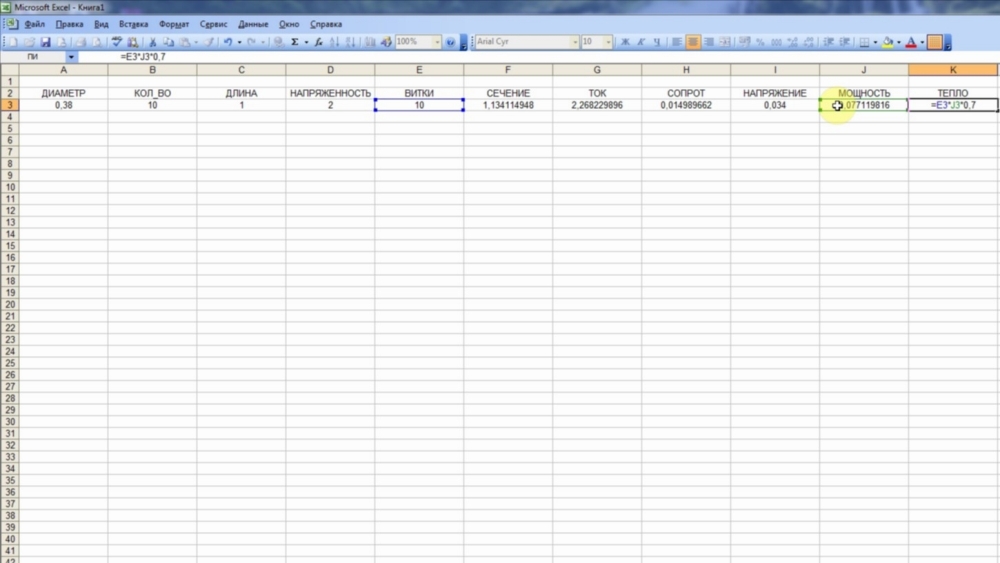Toggle align left
The width and height of the screenshot is (1000, 563).
coord(676,41)
